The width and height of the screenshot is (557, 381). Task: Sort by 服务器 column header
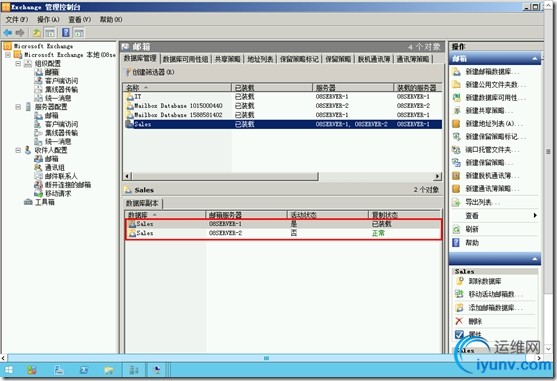coord(353,87)
